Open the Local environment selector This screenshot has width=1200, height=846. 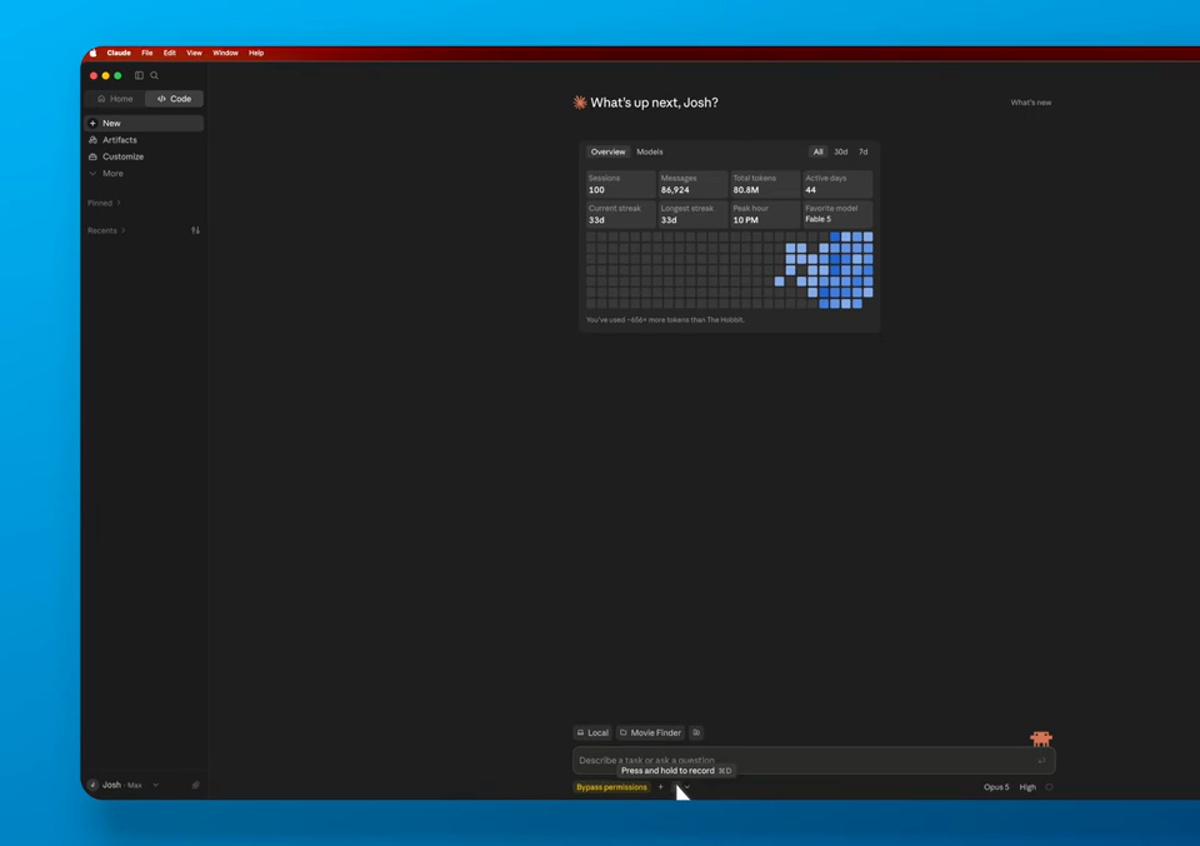click(593, 733)
